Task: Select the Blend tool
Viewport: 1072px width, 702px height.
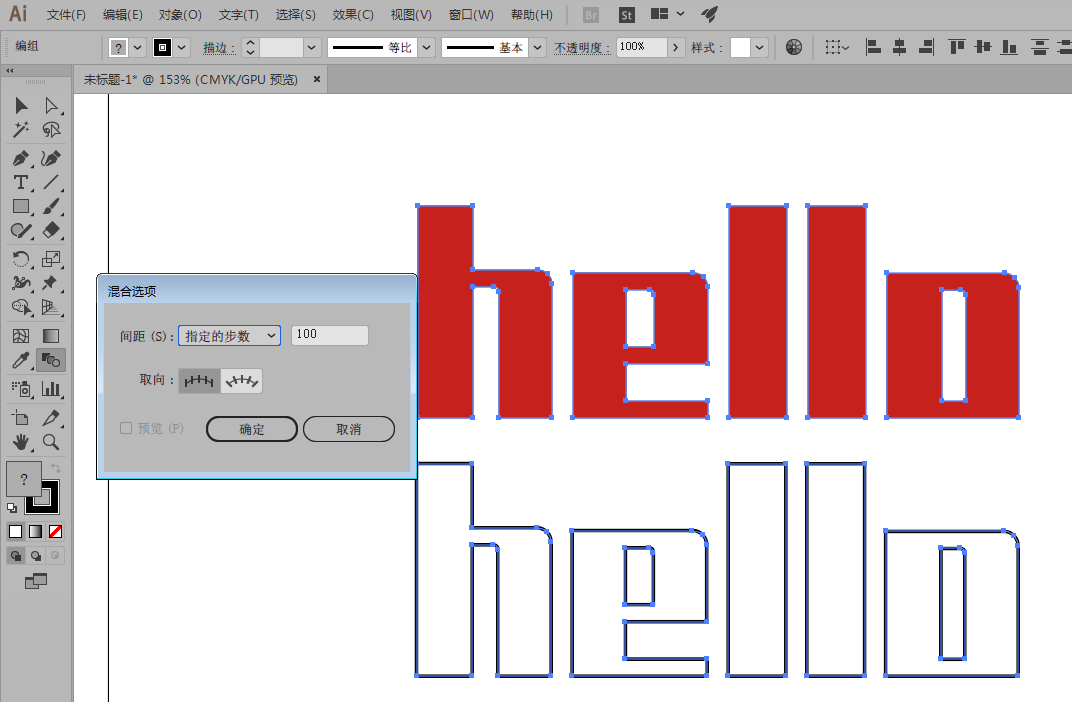Action: point(51,360)
